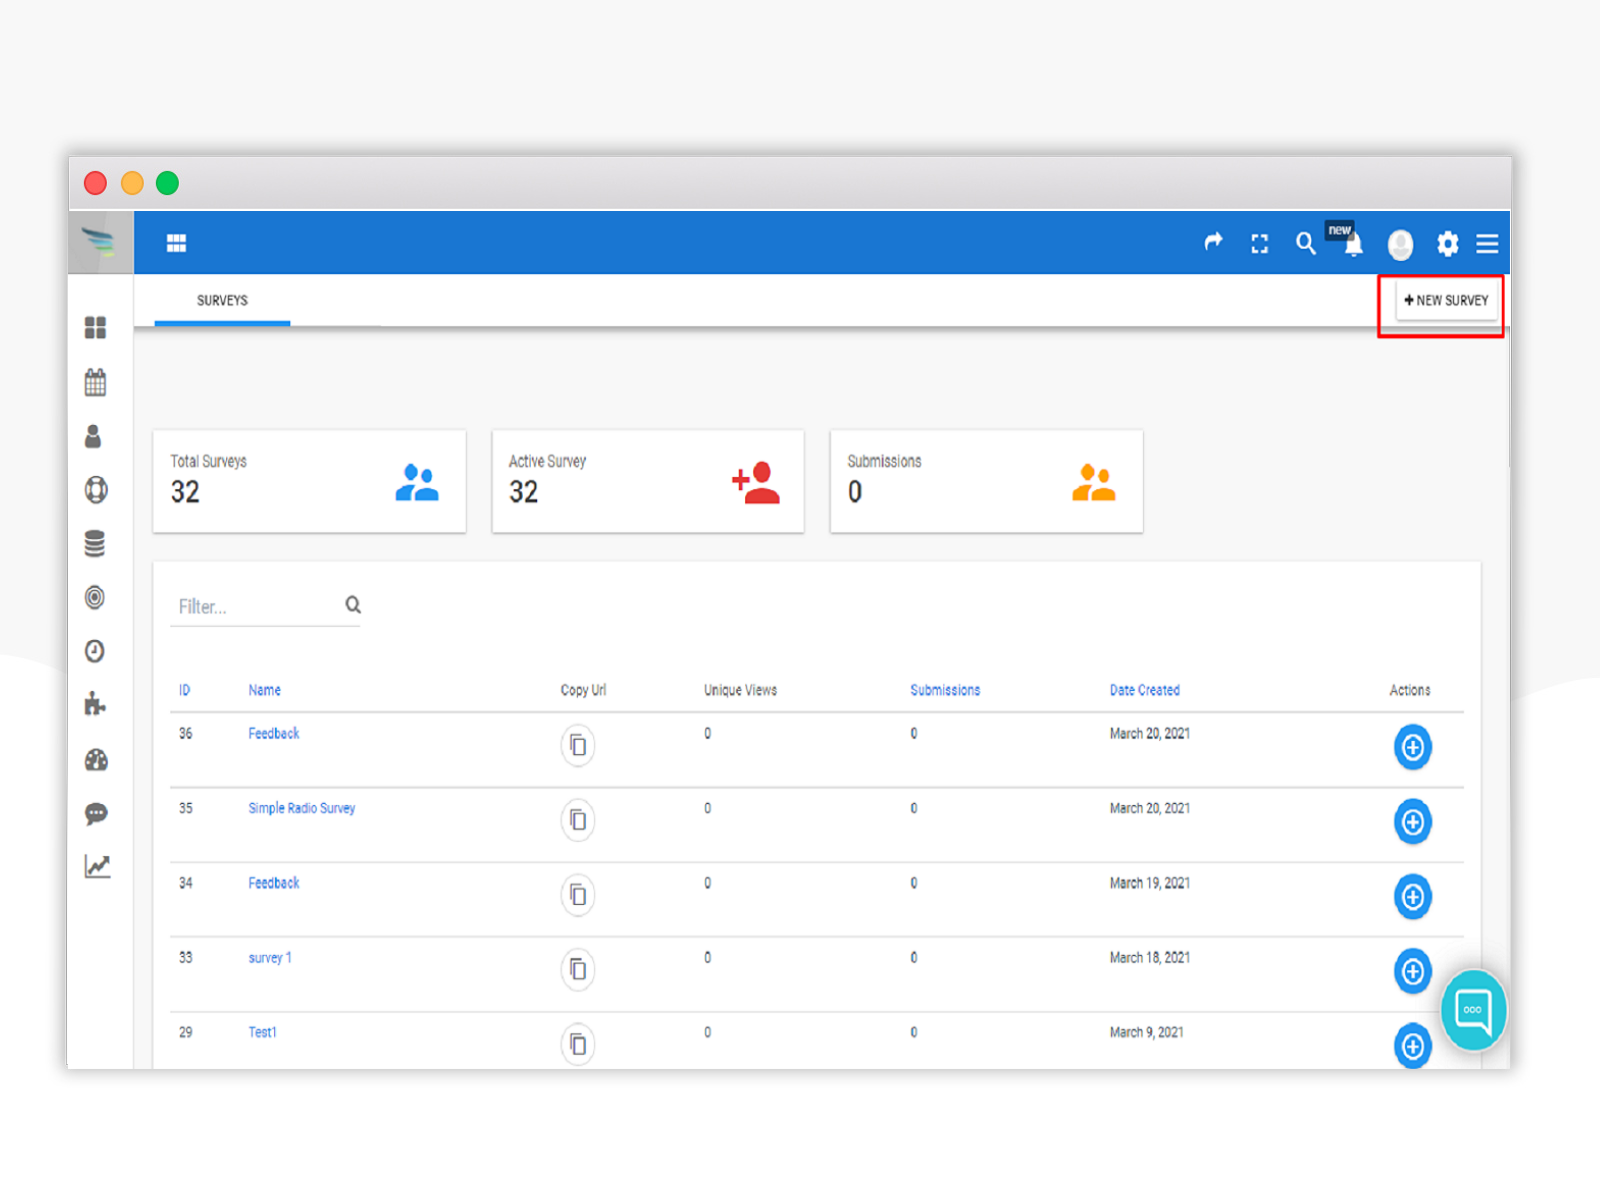Screen dimensions: 1600x1200
Task: Click the filter search magnifier icon
Action: 353,604
